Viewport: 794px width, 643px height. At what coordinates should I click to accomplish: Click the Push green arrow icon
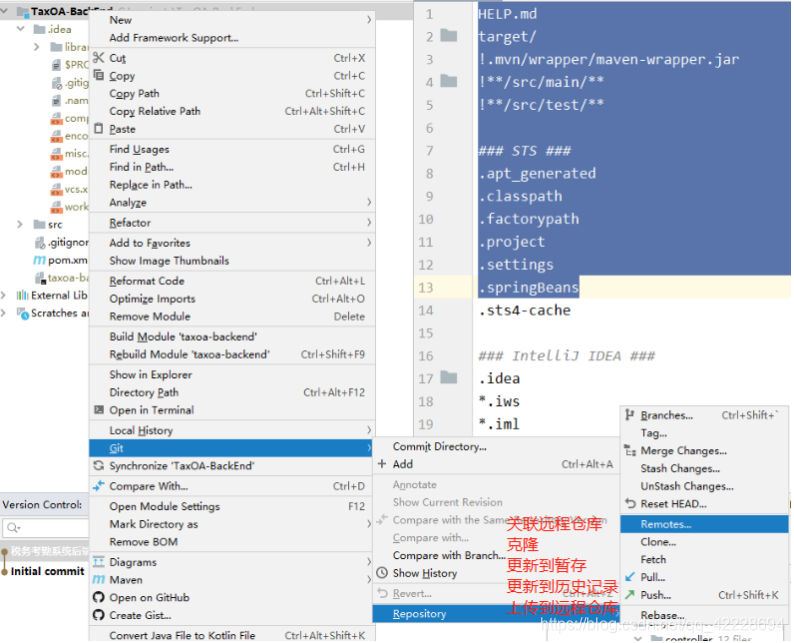coord(630,595)
